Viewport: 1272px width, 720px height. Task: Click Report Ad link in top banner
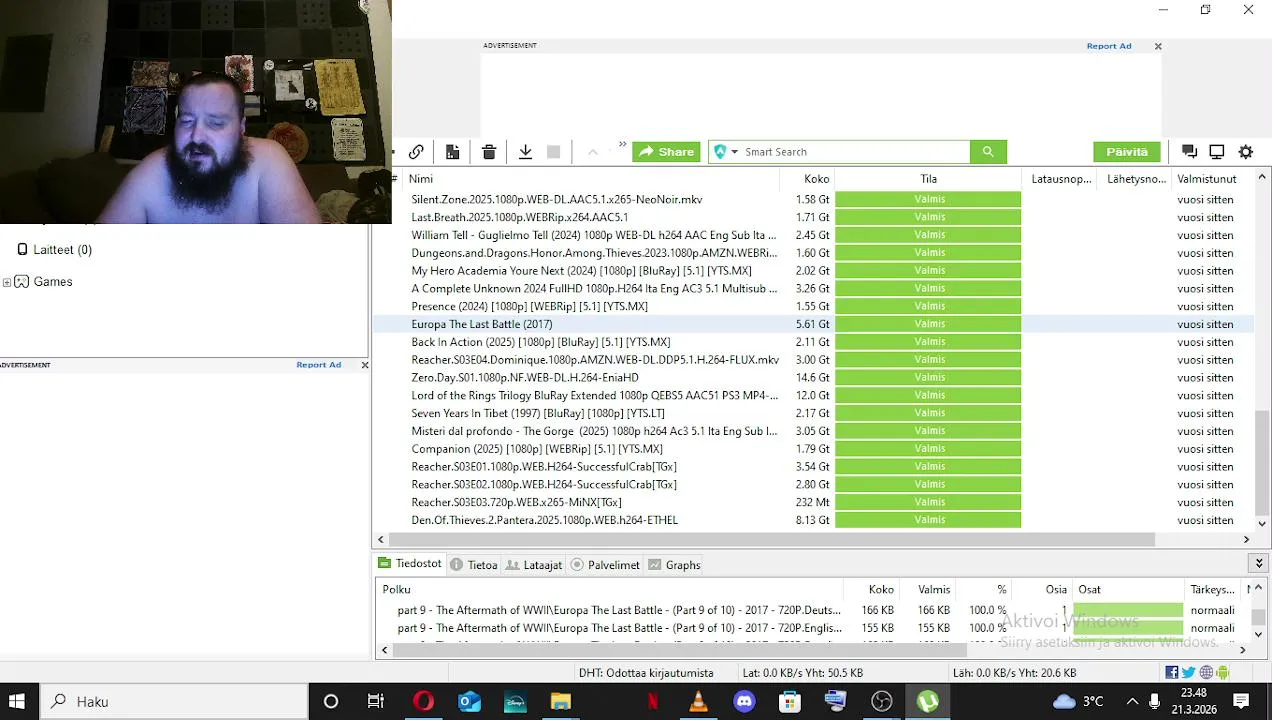click(1109, 46)
